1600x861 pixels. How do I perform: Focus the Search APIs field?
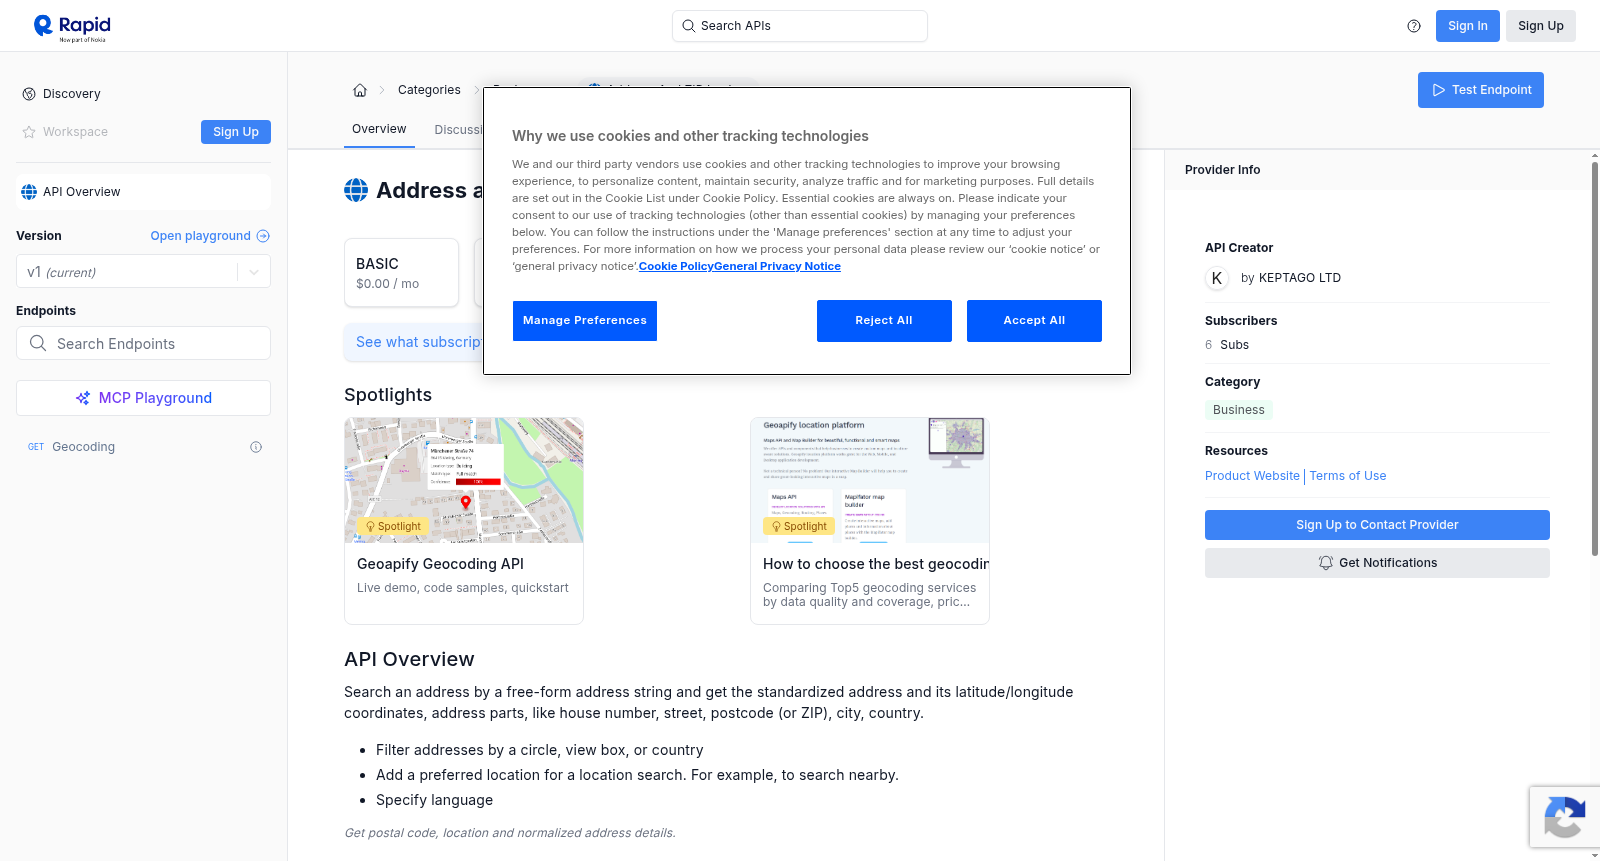[800, 26]
